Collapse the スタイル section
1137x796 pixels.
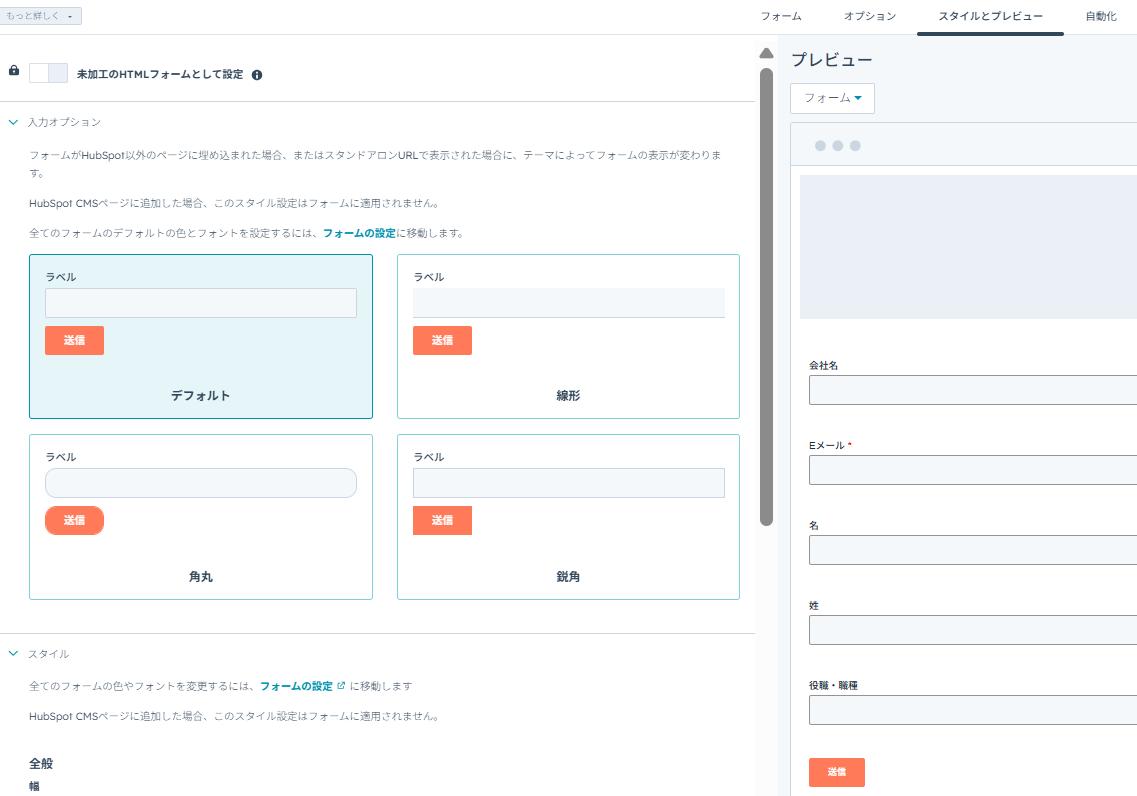[14, 654]
